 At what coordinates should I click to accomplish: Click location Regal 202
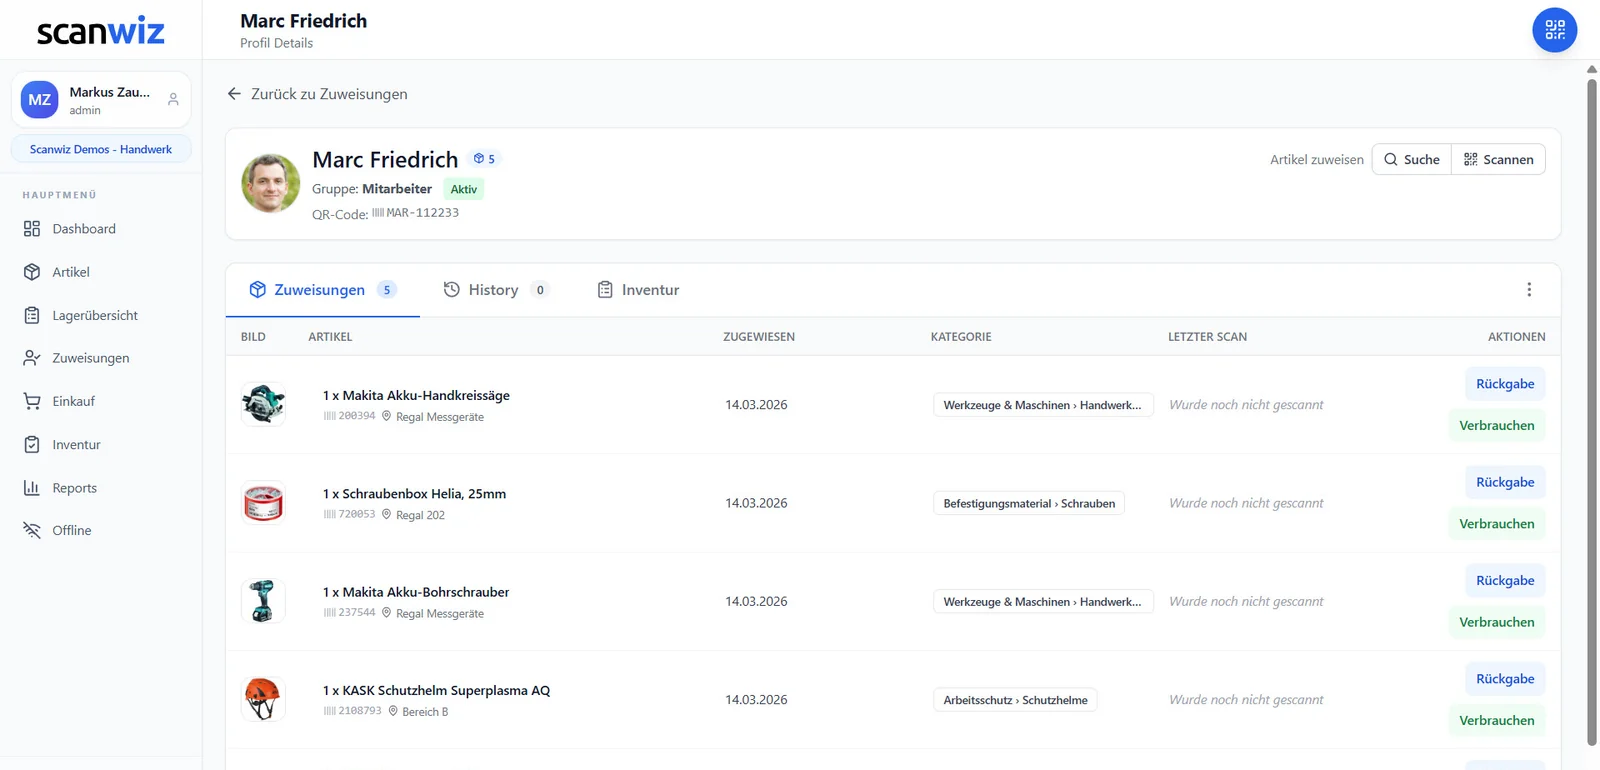420,516
